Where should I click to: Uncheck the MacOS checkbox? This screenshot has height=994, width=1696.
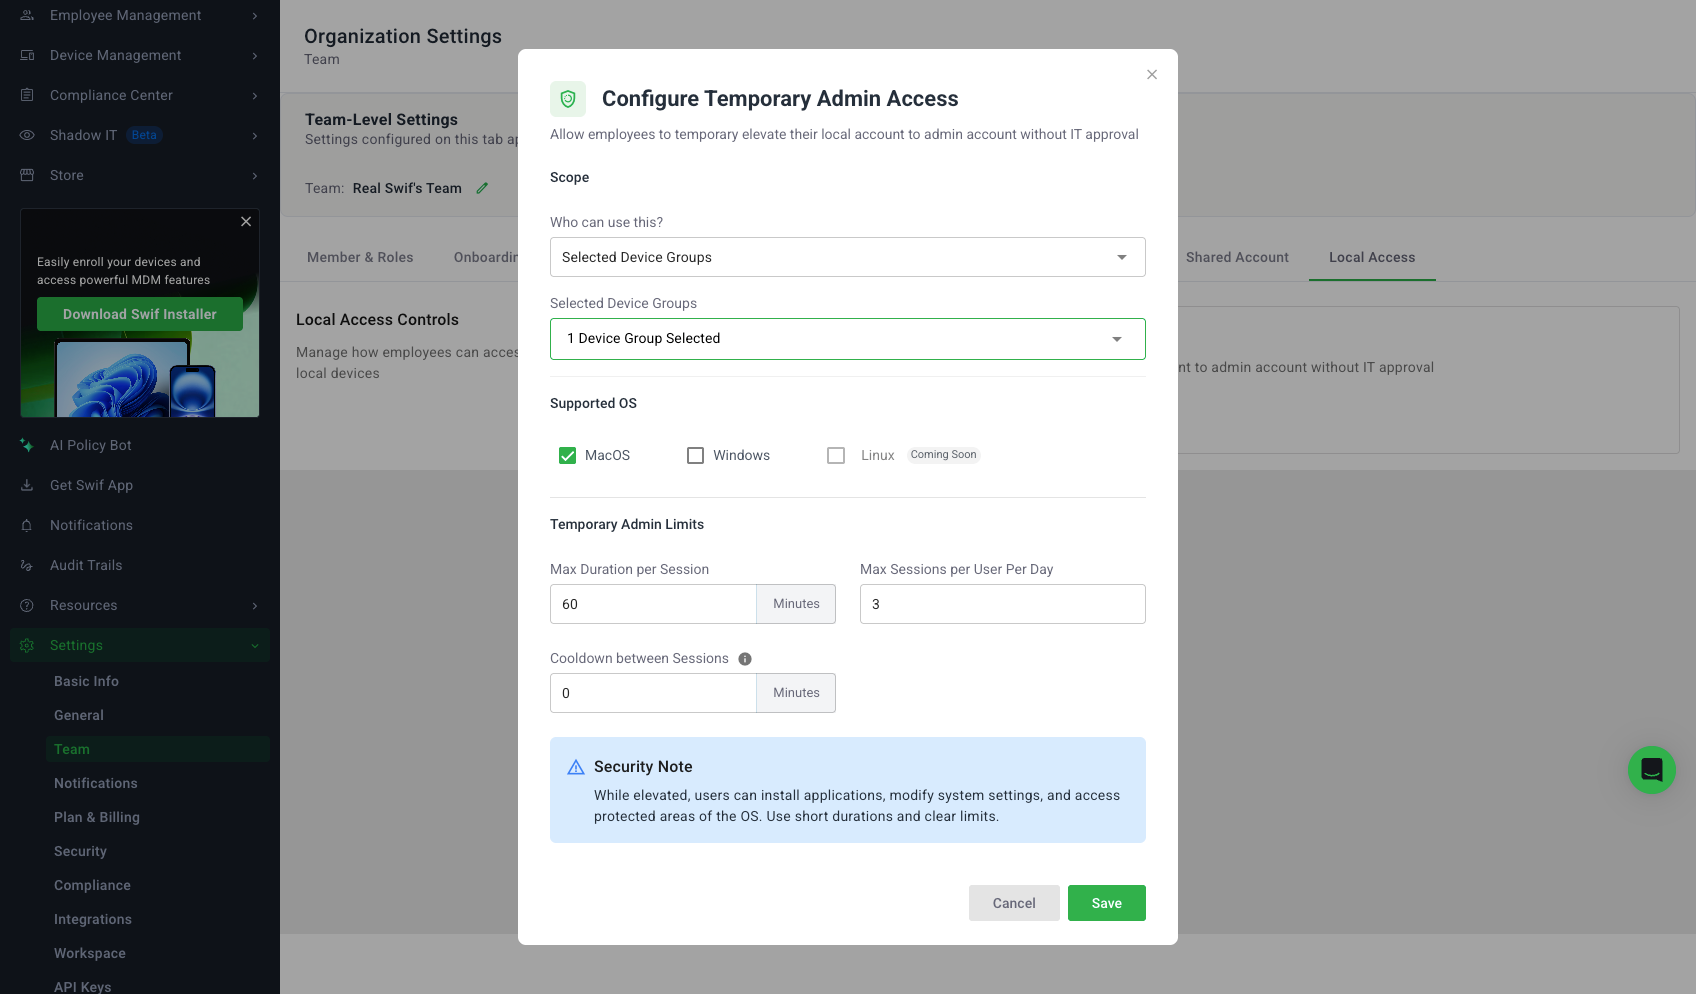[x=567, y=456]
